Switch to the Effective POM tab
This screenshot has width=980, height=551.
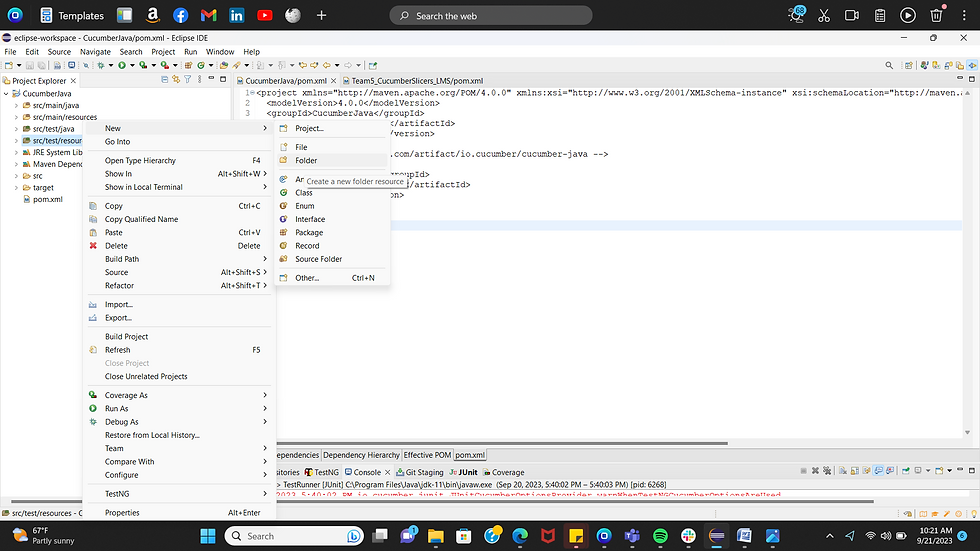pos(427,455)
